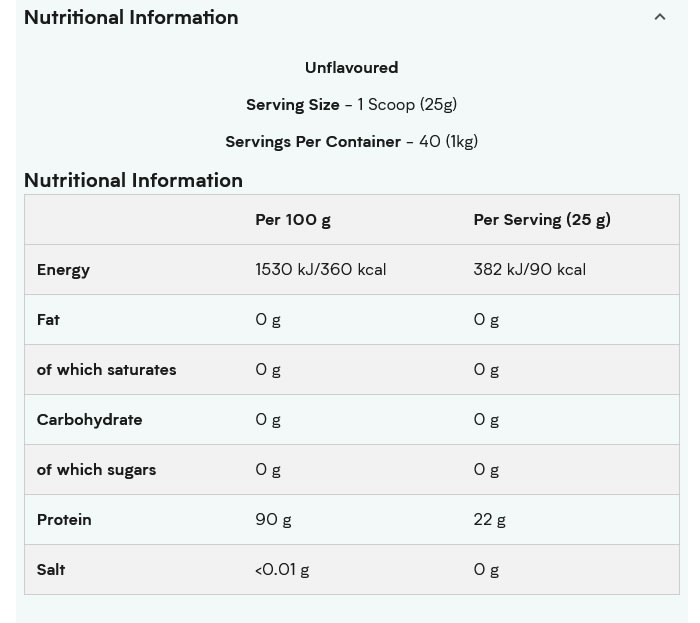Image resolution: width=700 pixels, height=623 pixels.
Task: Select the Per Serving (25 g) column header
Action: [x=541, y=219]
